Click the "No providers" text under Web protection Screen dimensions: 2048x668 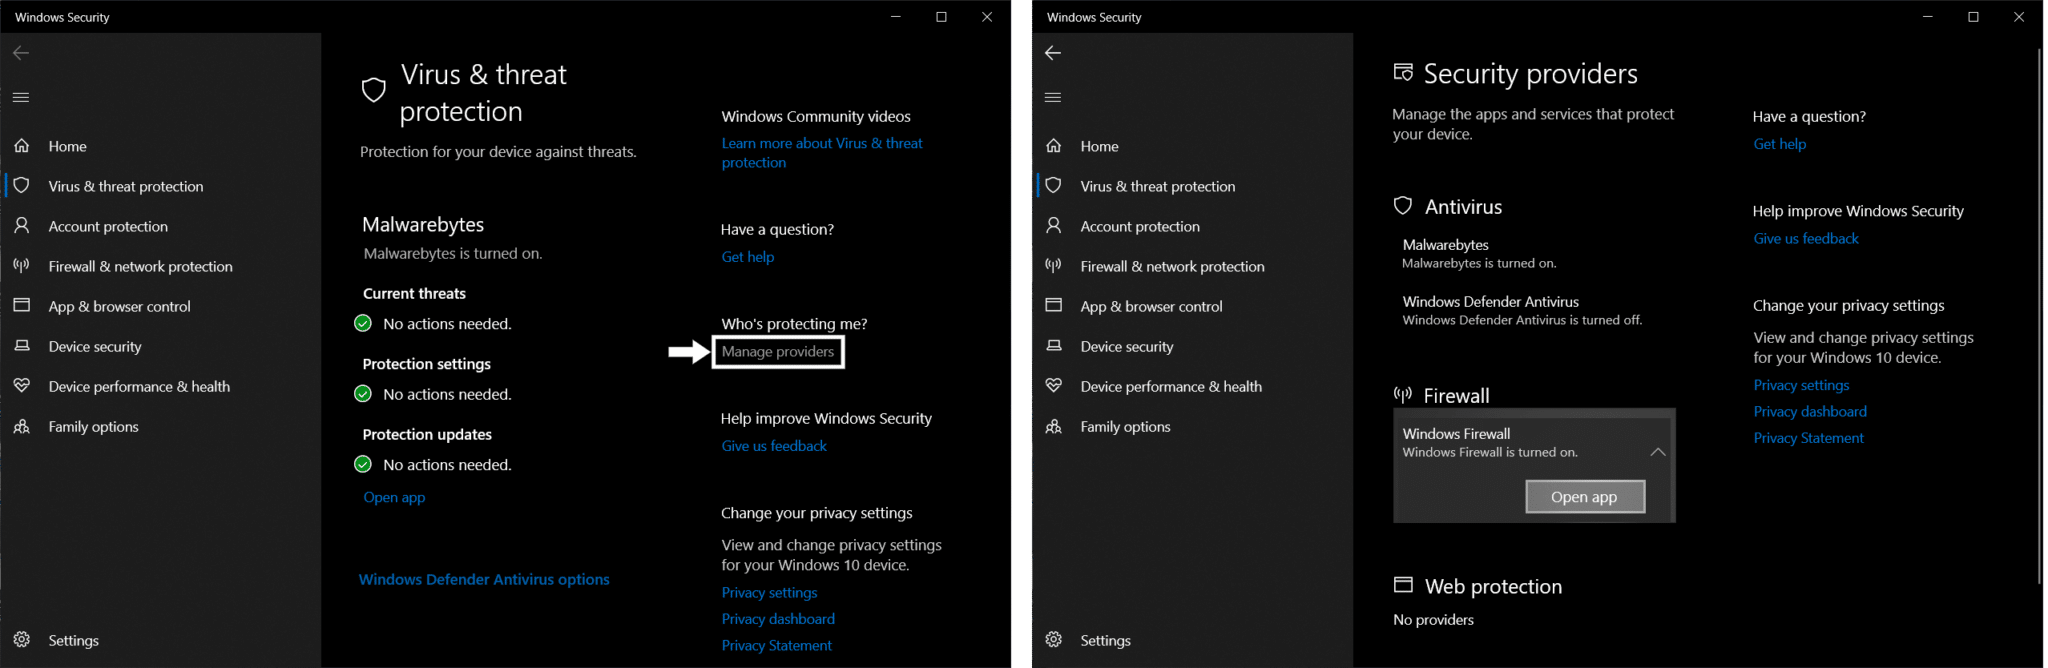(1433, 620)
